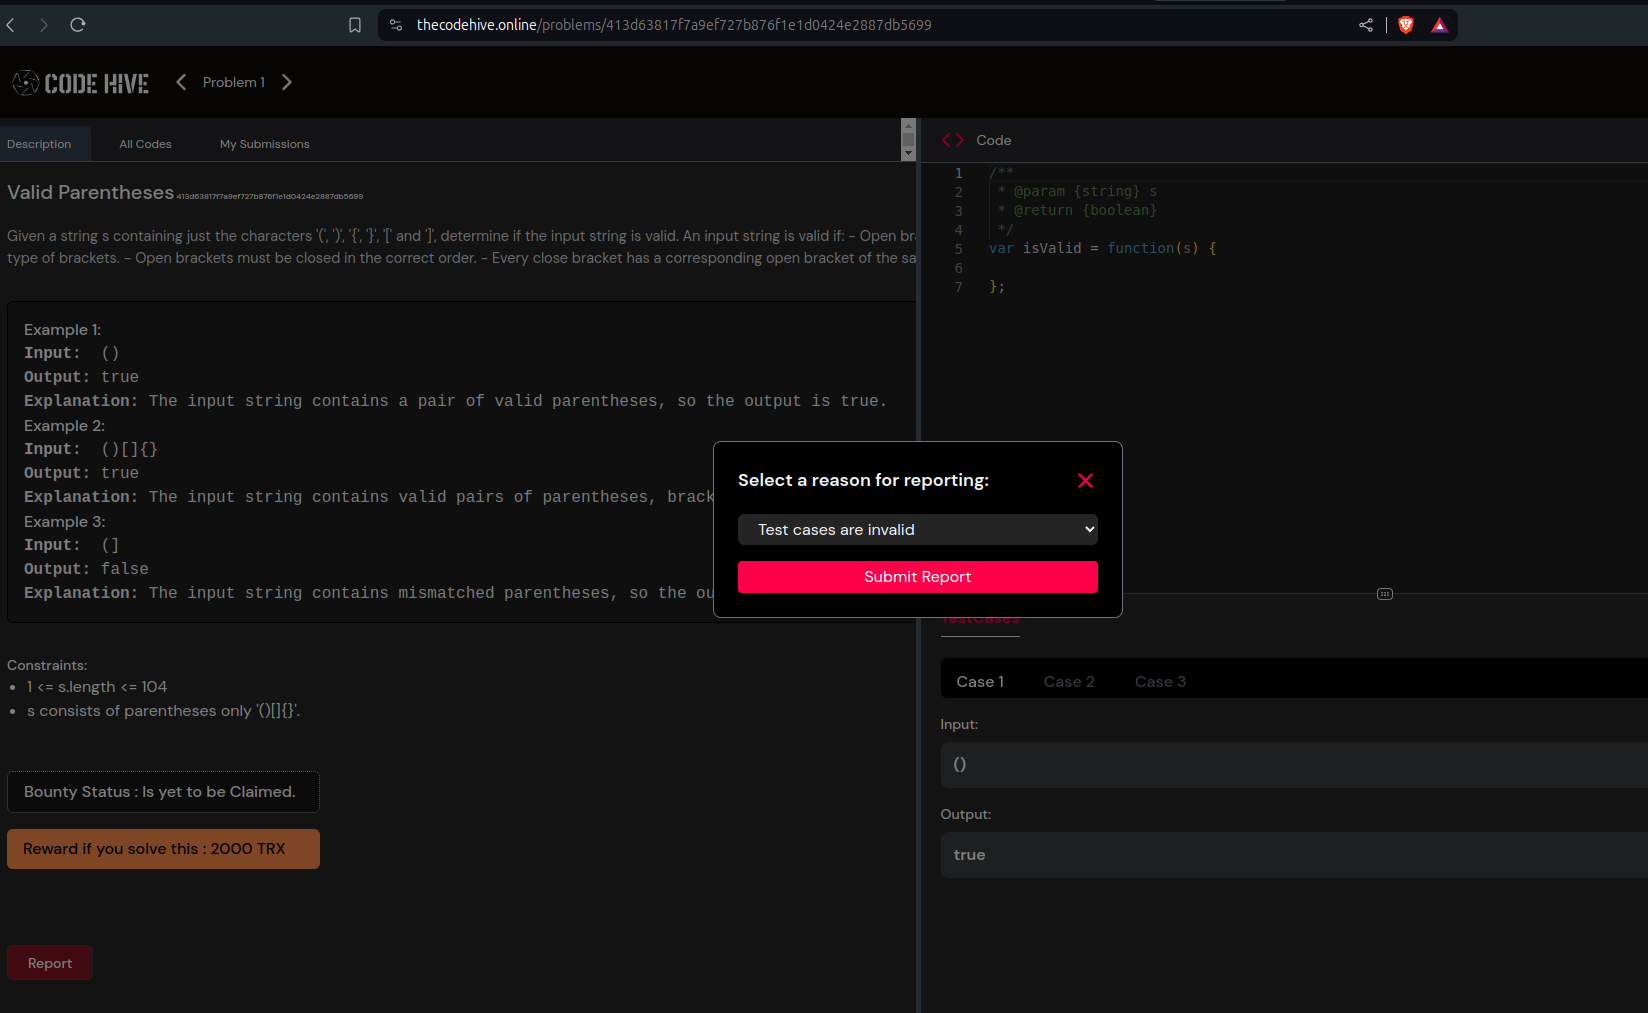
Task: View site information icon in address bar
Action: click(x=396, y=25)
